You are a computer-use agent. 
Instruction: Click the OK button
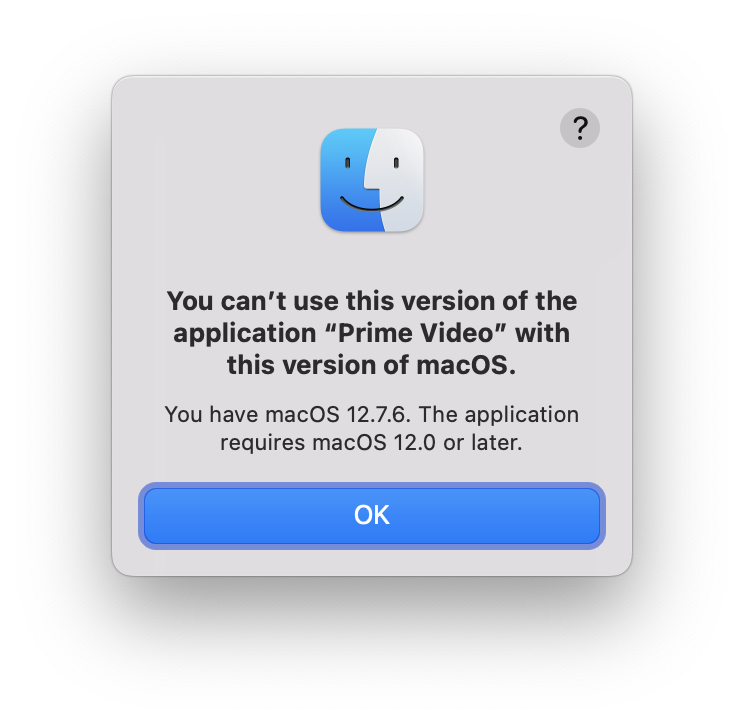[372, 516]
